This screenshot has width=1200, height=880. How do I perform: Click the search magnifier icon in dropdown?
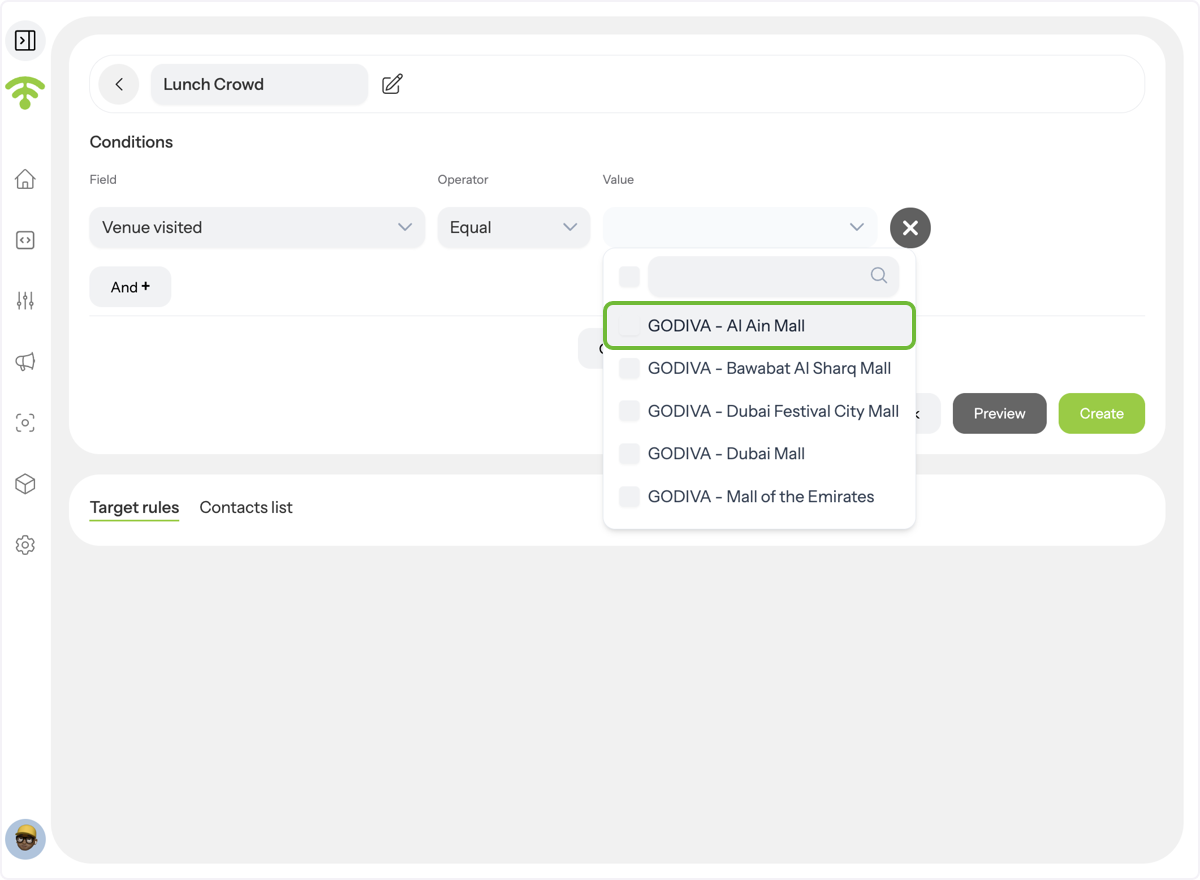point(879,276)
